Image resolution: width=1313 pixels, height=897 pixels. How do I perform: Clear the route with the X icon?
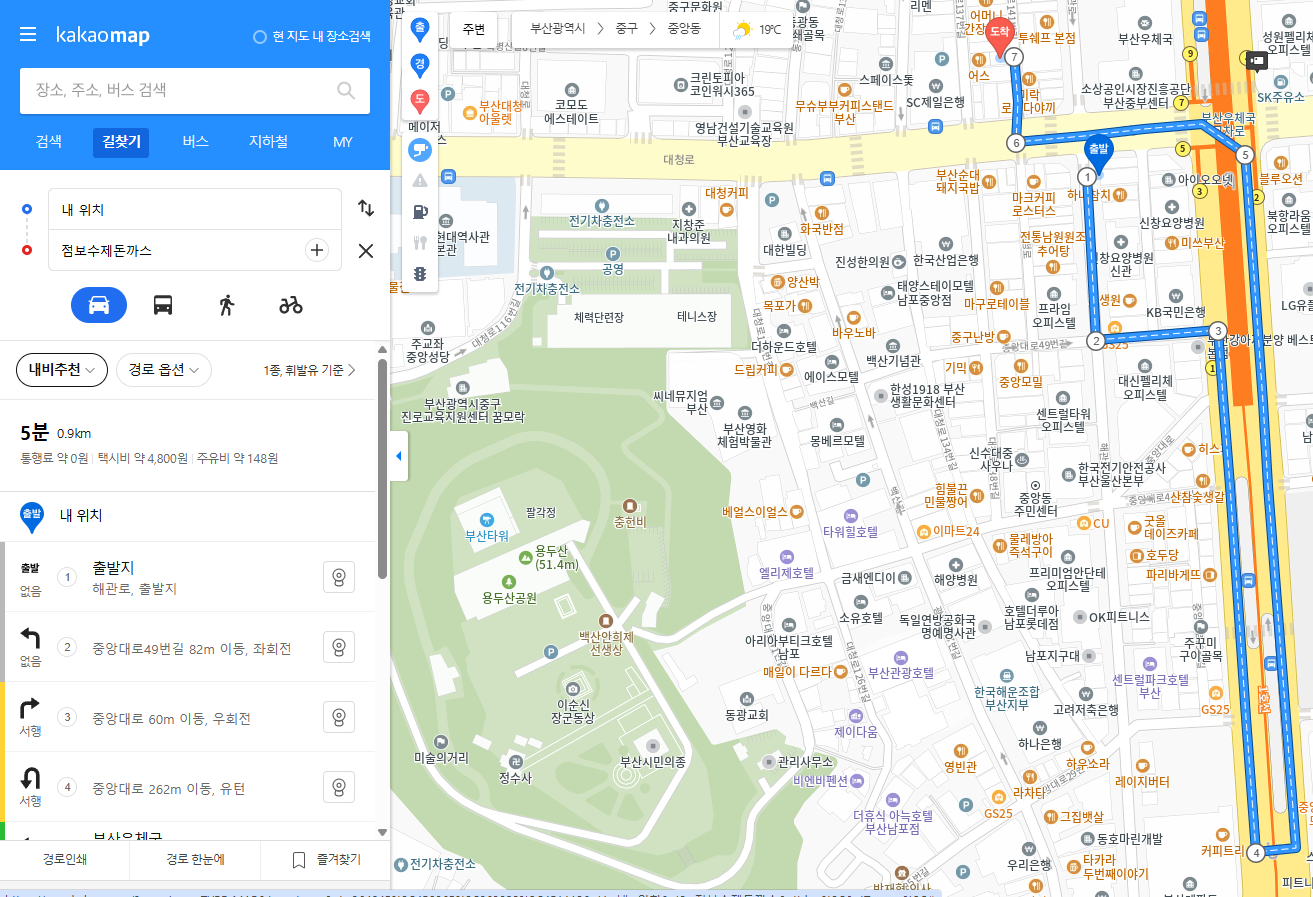coord(366,251)
